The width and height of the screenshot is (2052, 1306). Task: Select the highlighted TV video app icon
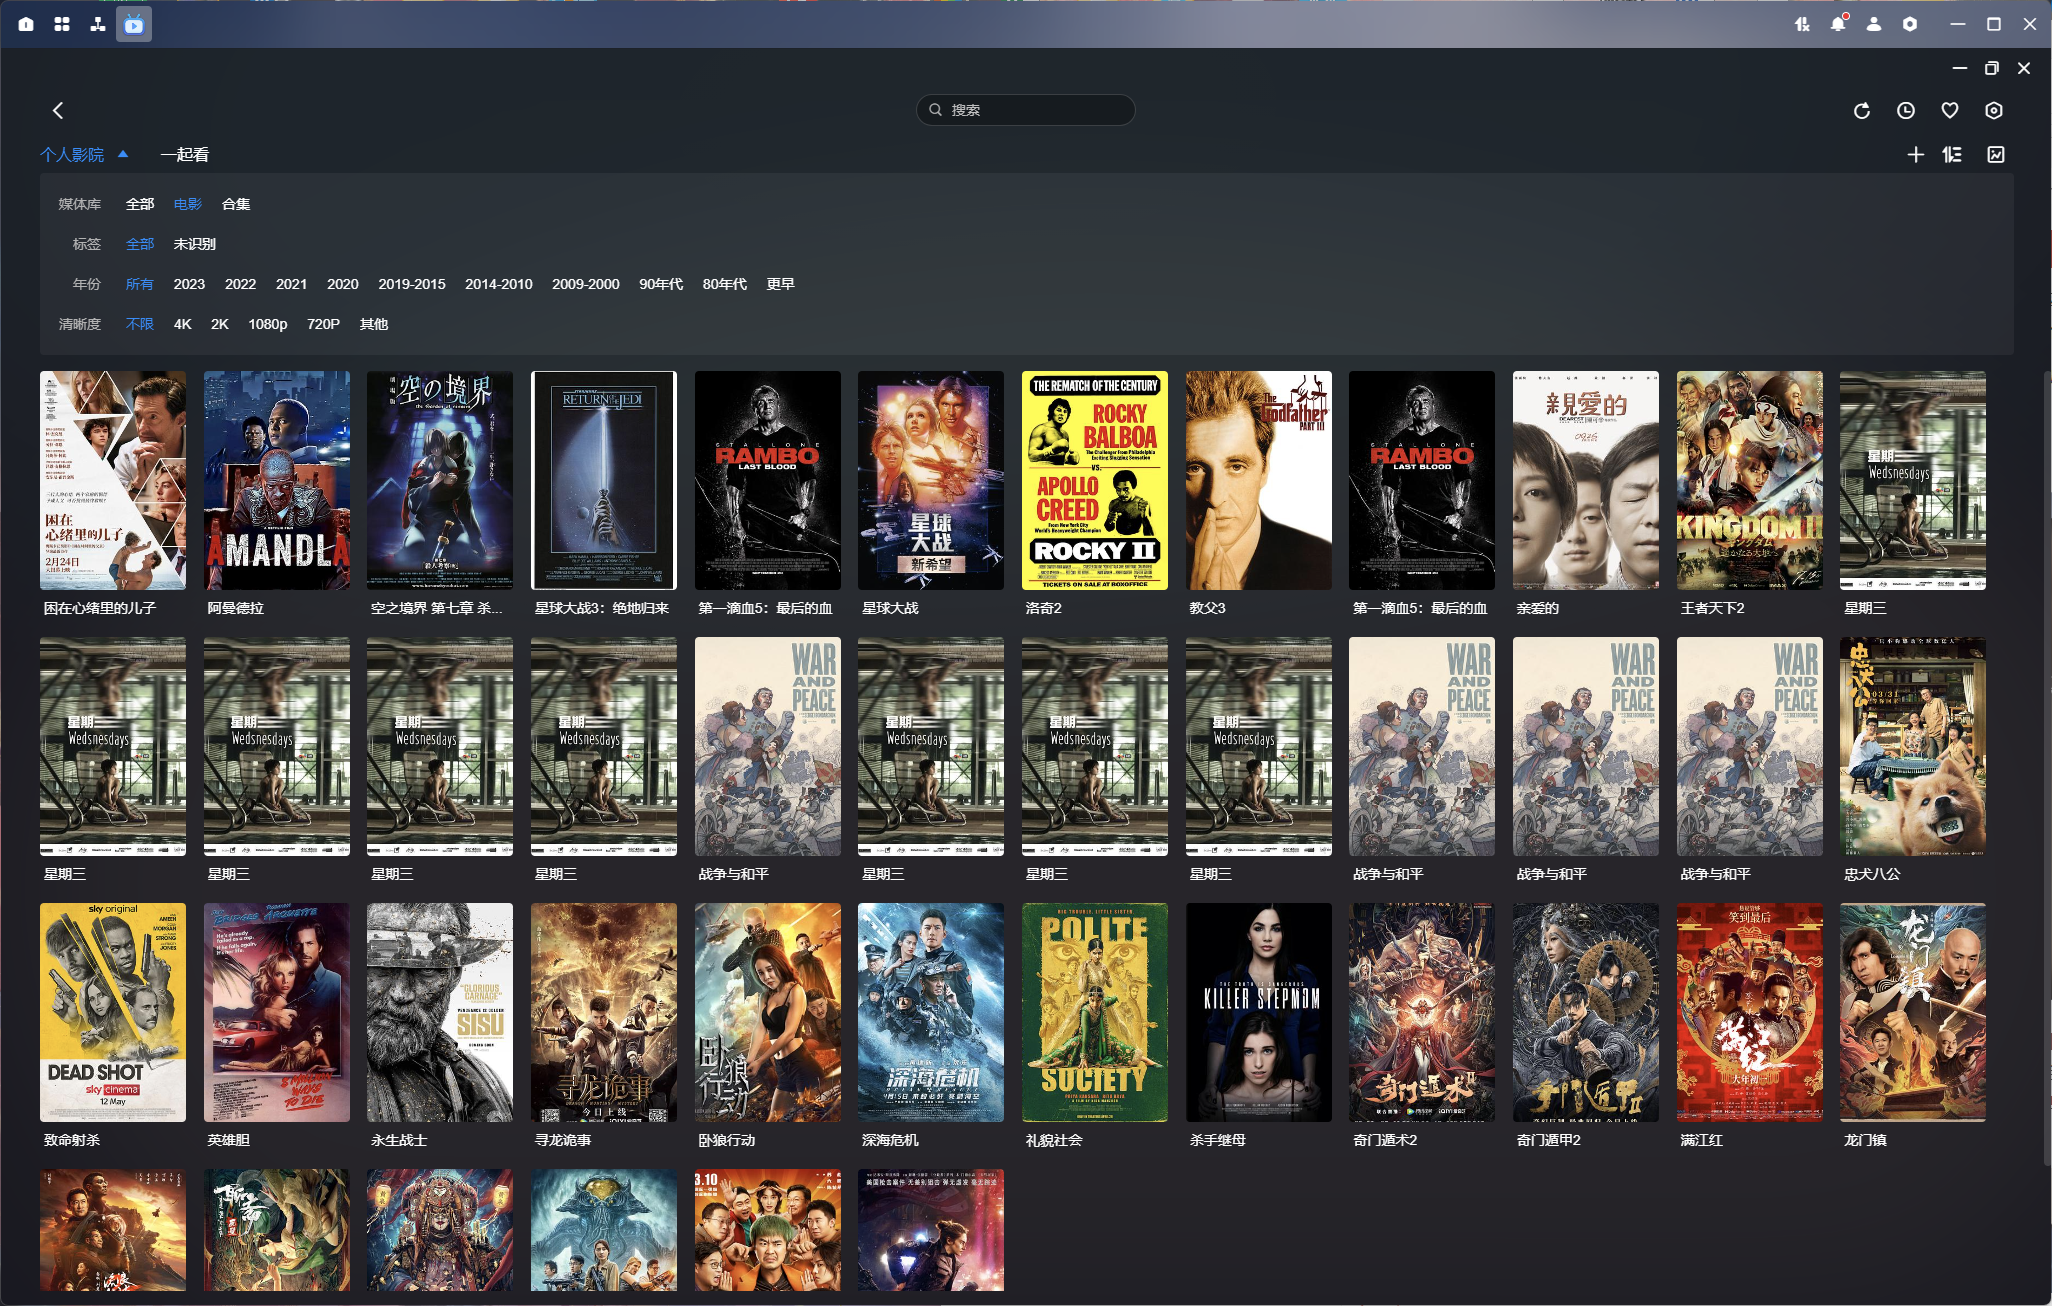coord(134,24)
